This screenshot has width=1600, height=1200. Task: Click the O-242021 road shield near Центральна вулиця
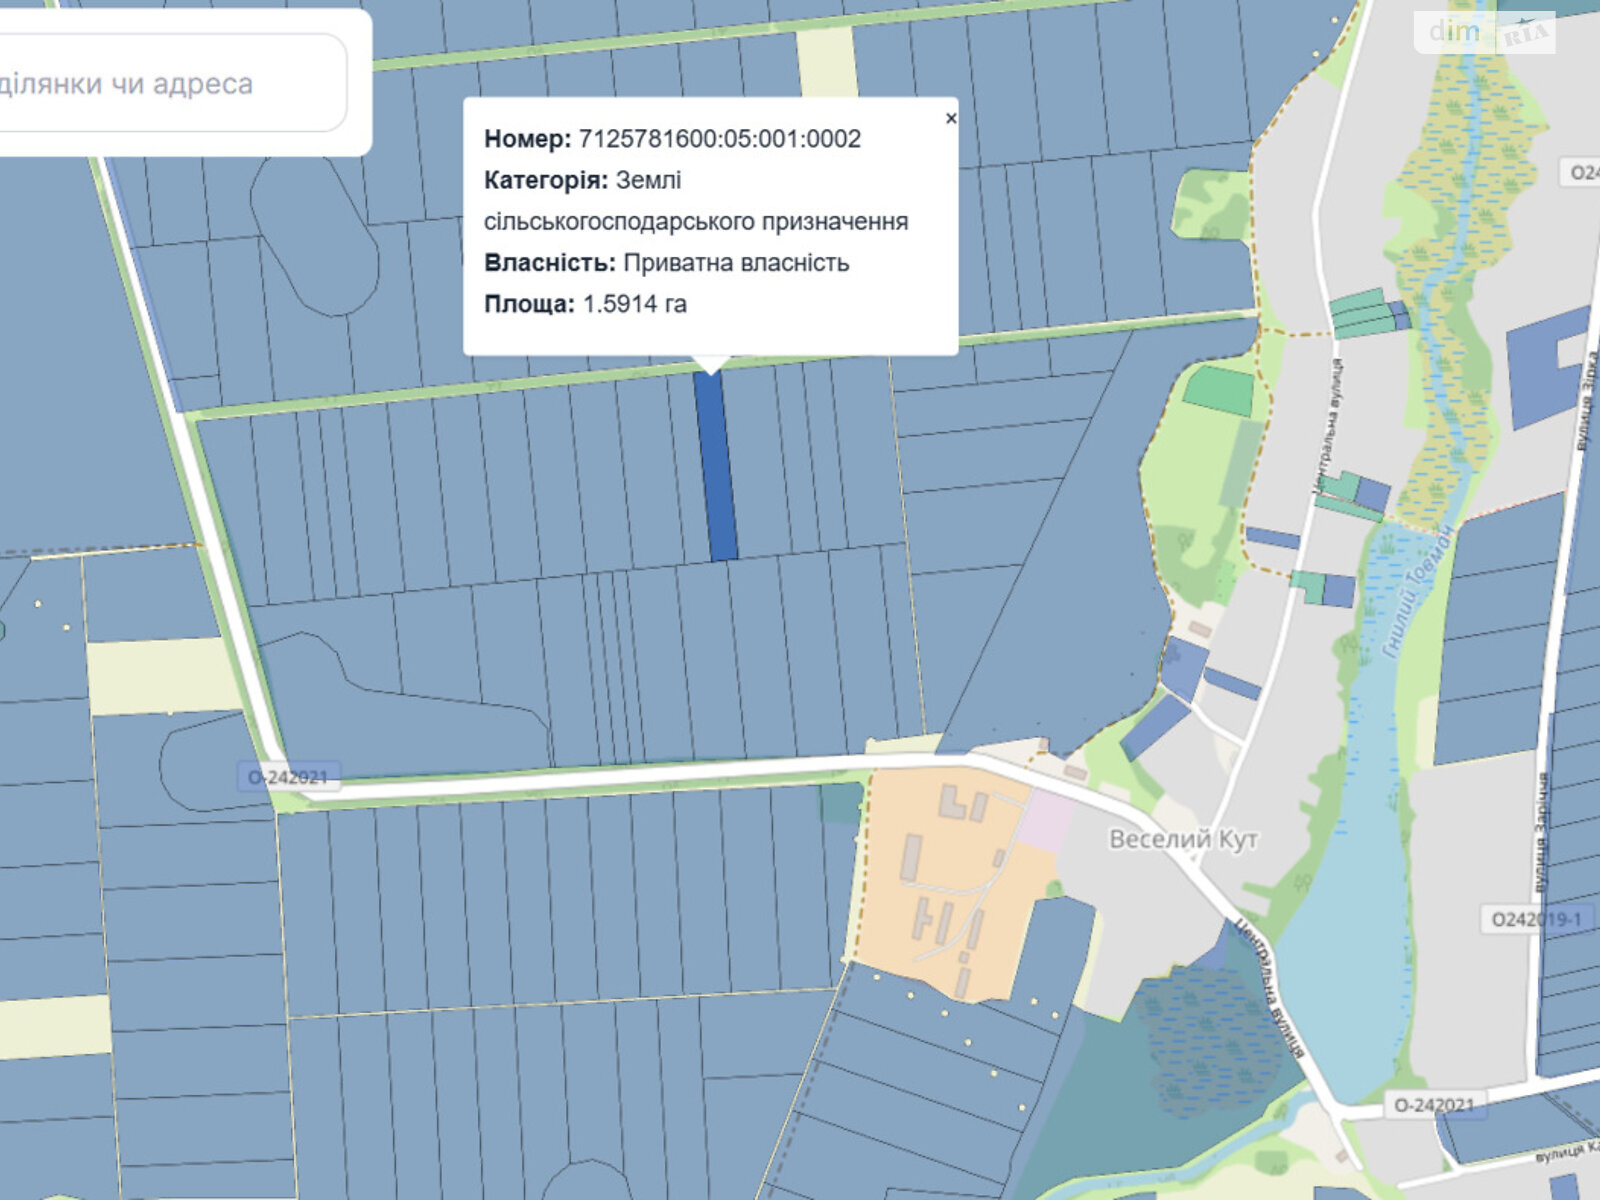1434,1105
